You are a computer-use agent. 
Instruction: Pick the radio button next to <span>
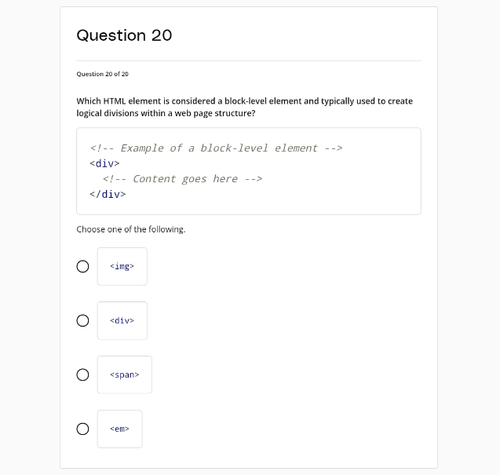pyautogui.click(x=83, y=375)
